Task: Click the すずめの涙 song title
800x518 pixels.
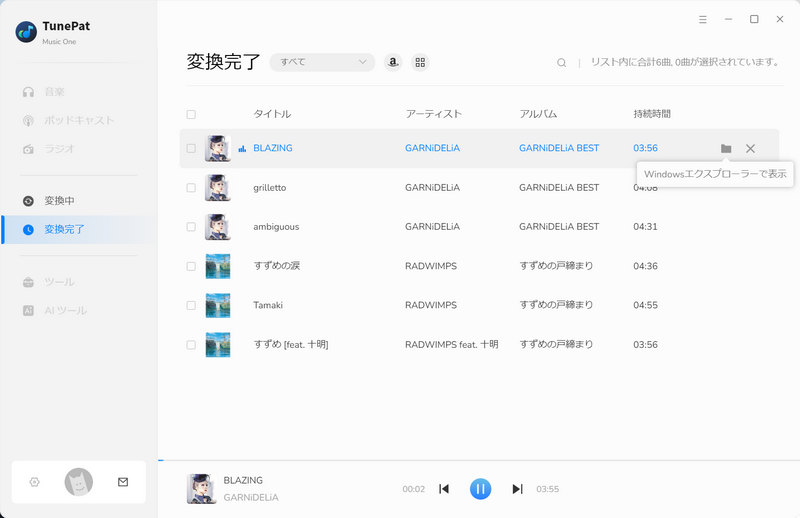Action: 277,266
